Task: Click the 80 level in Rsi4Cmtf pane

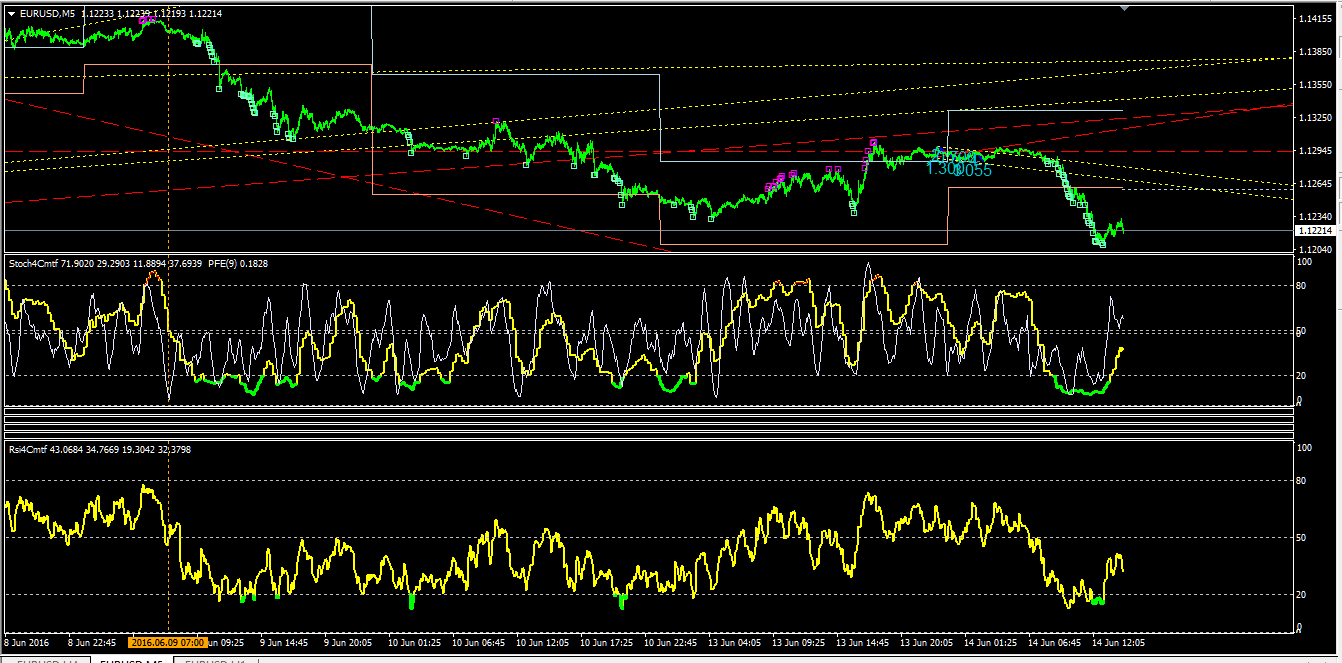Action: [x=1301, y=481]
